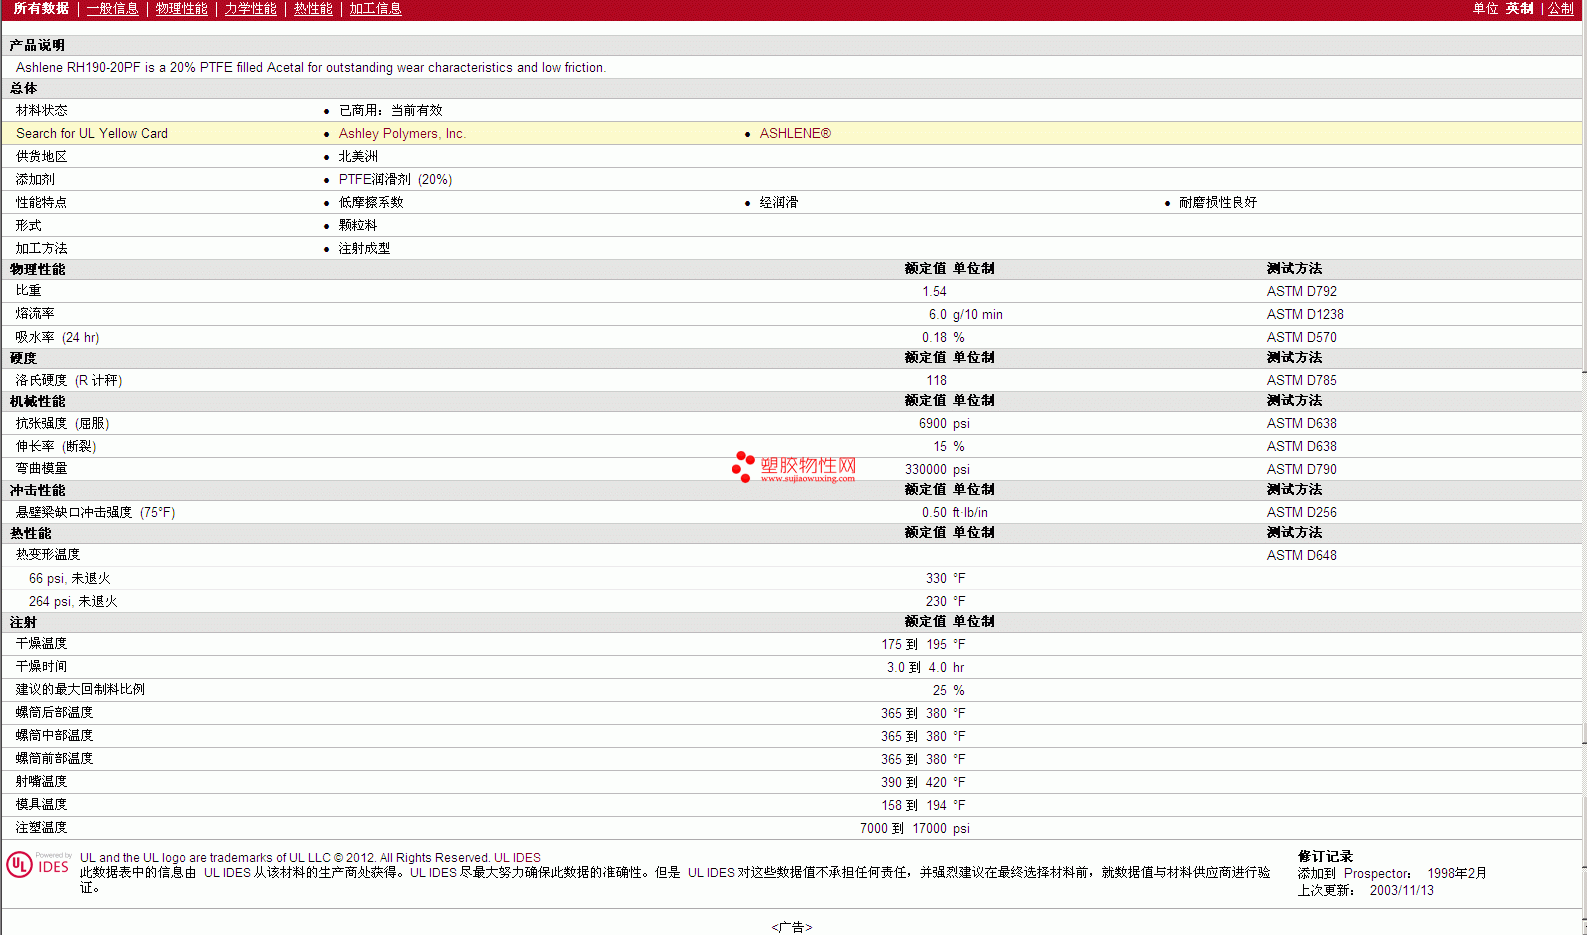Click the 弯曲模量 row label

pyautogui.click(x=42, y=470)
